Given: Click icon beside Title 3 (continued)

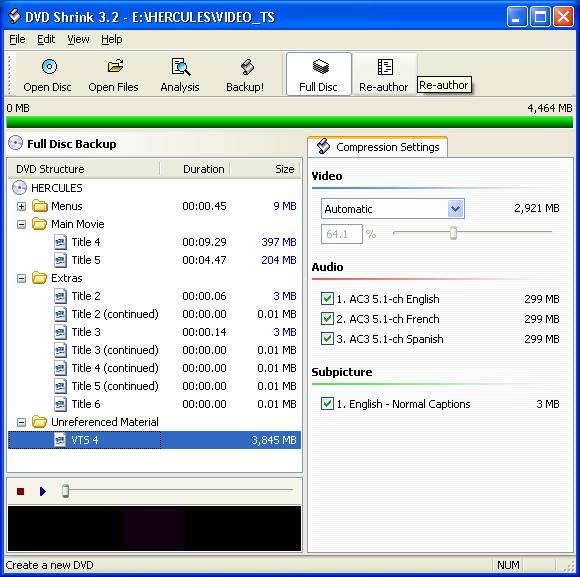Looking at the screenshot, I should [60, 350].
